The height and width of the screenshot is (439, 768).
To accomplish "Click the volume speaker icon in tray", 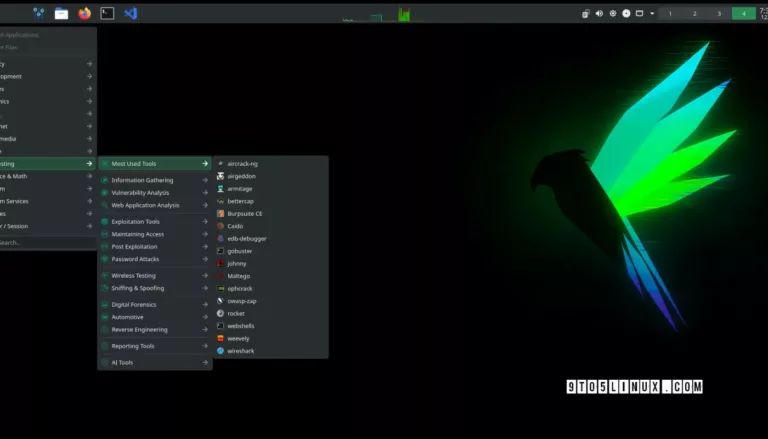I will (599, 13).
